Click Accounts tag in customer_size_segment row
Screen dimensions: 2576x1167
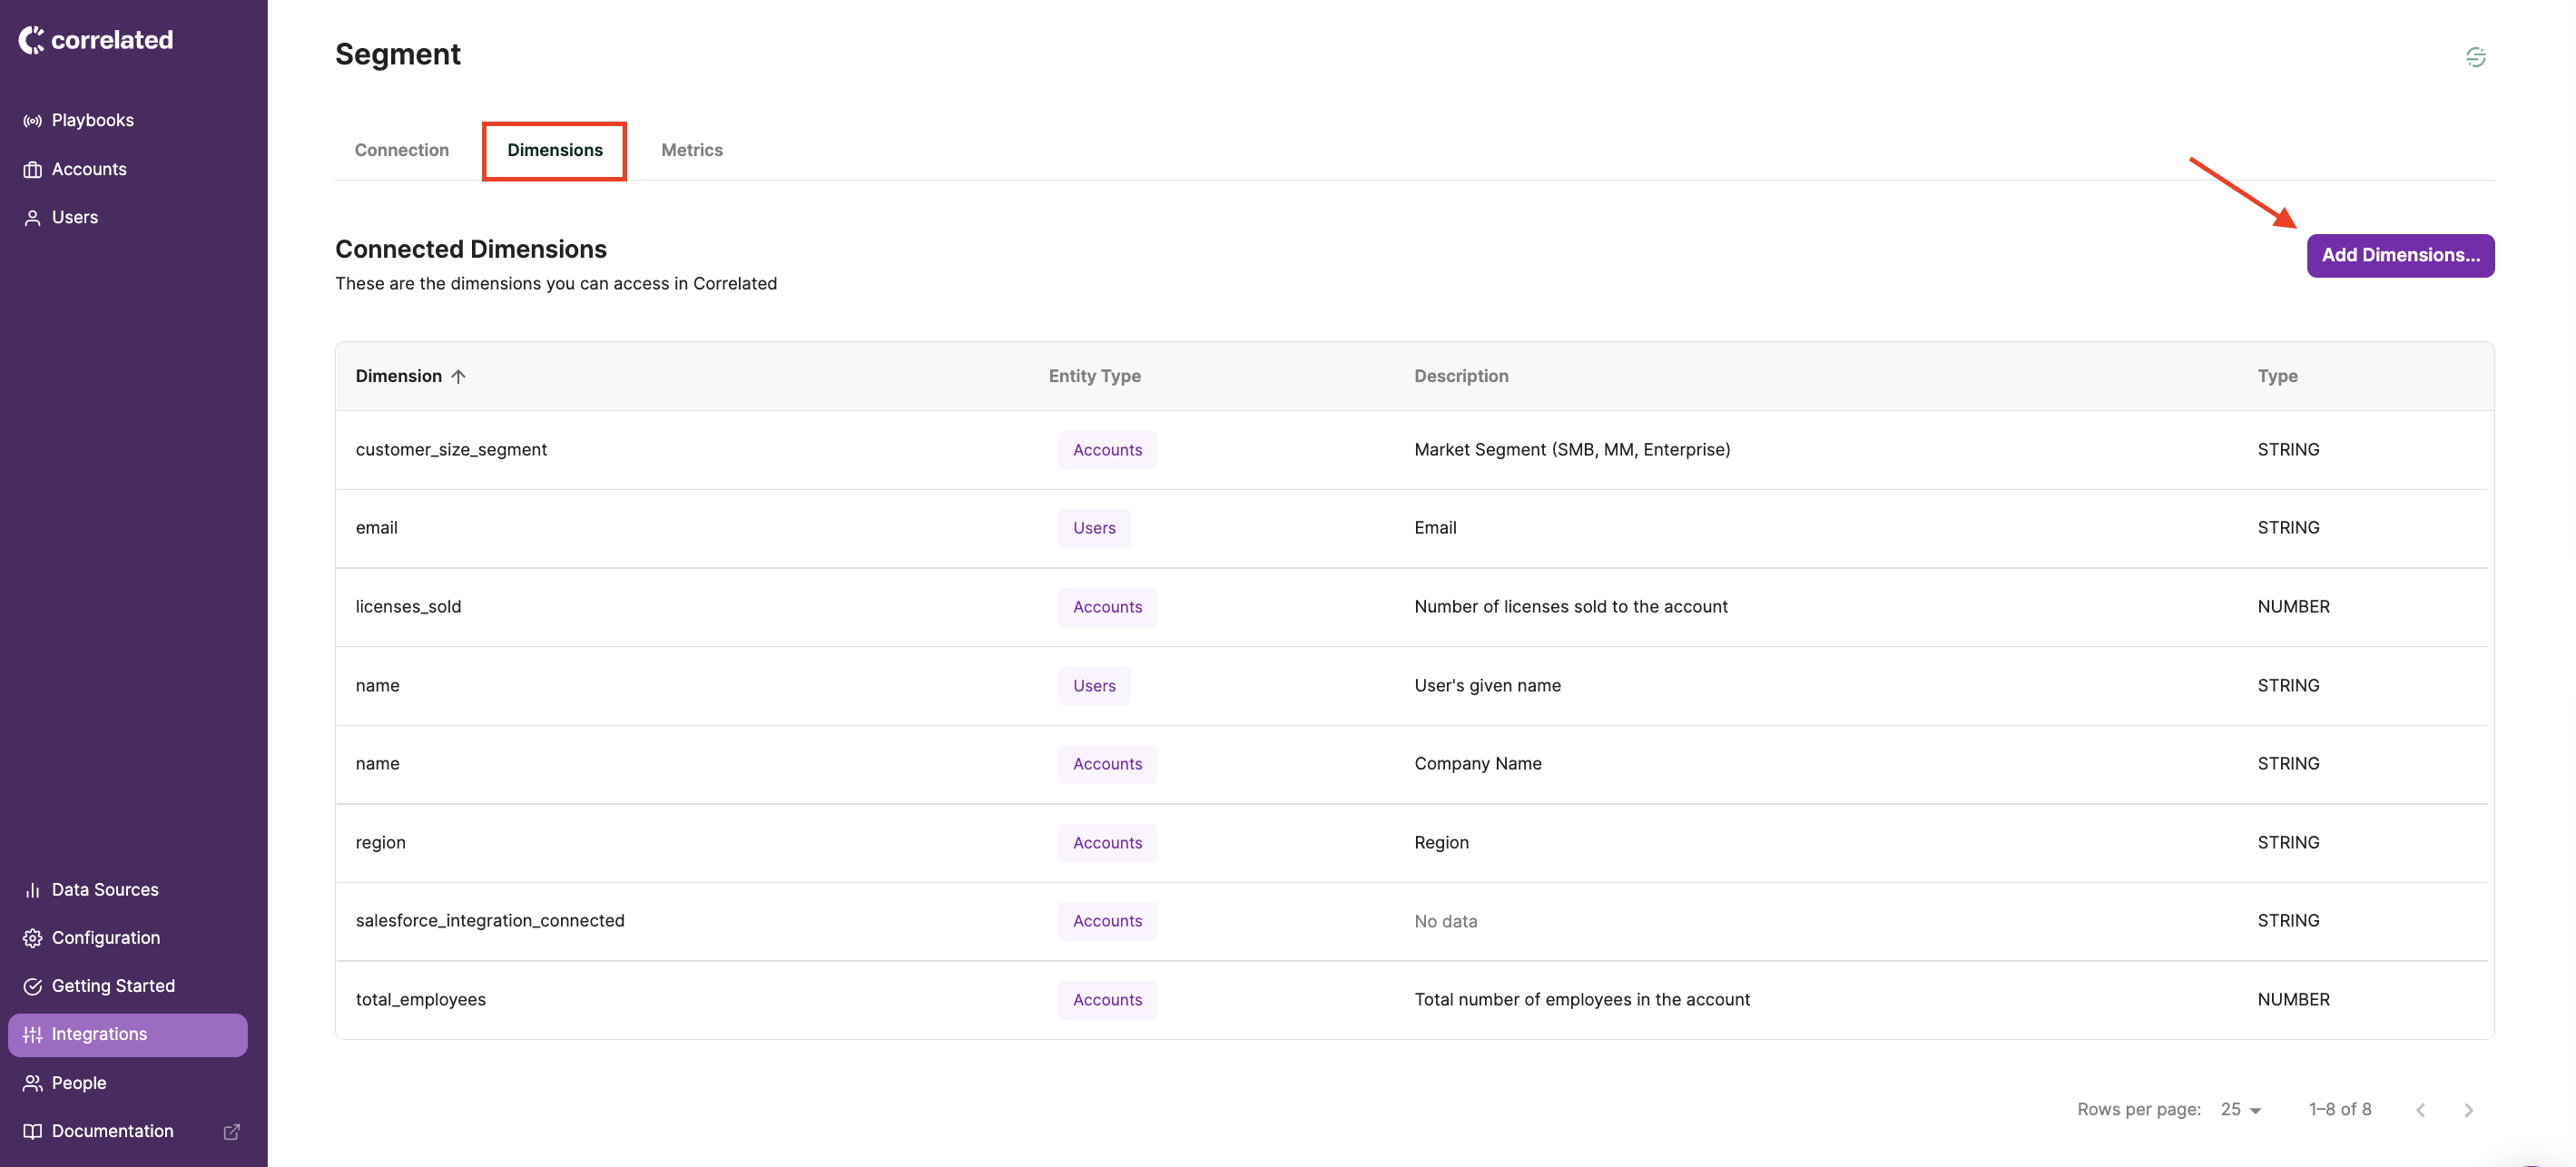tap(1107, 450)
